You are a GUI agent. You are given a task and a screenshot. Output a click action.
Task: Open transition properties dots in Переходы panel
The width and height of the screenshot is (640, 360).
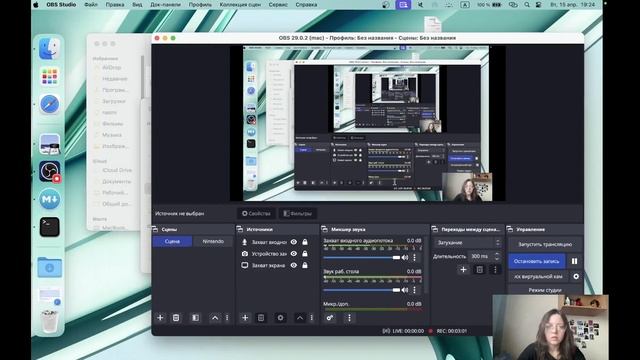(x=495, y=269)
